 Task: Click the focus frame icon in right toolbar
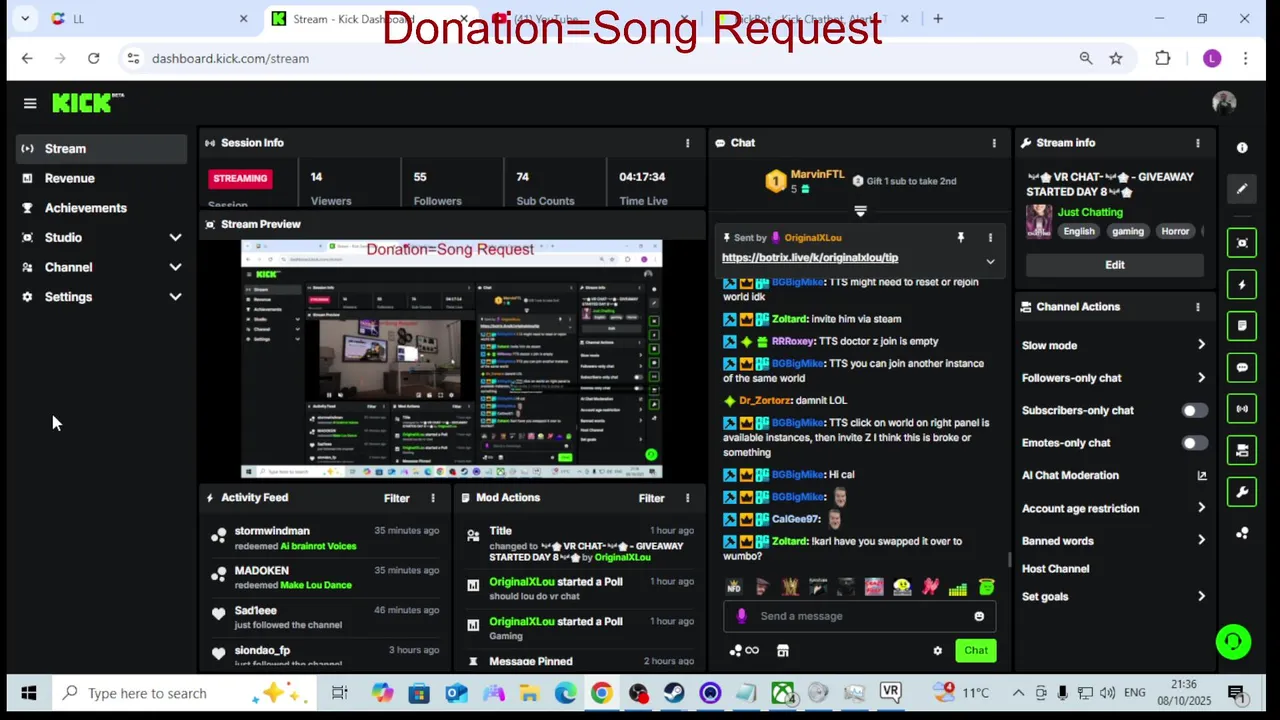tap(1242, 243)
